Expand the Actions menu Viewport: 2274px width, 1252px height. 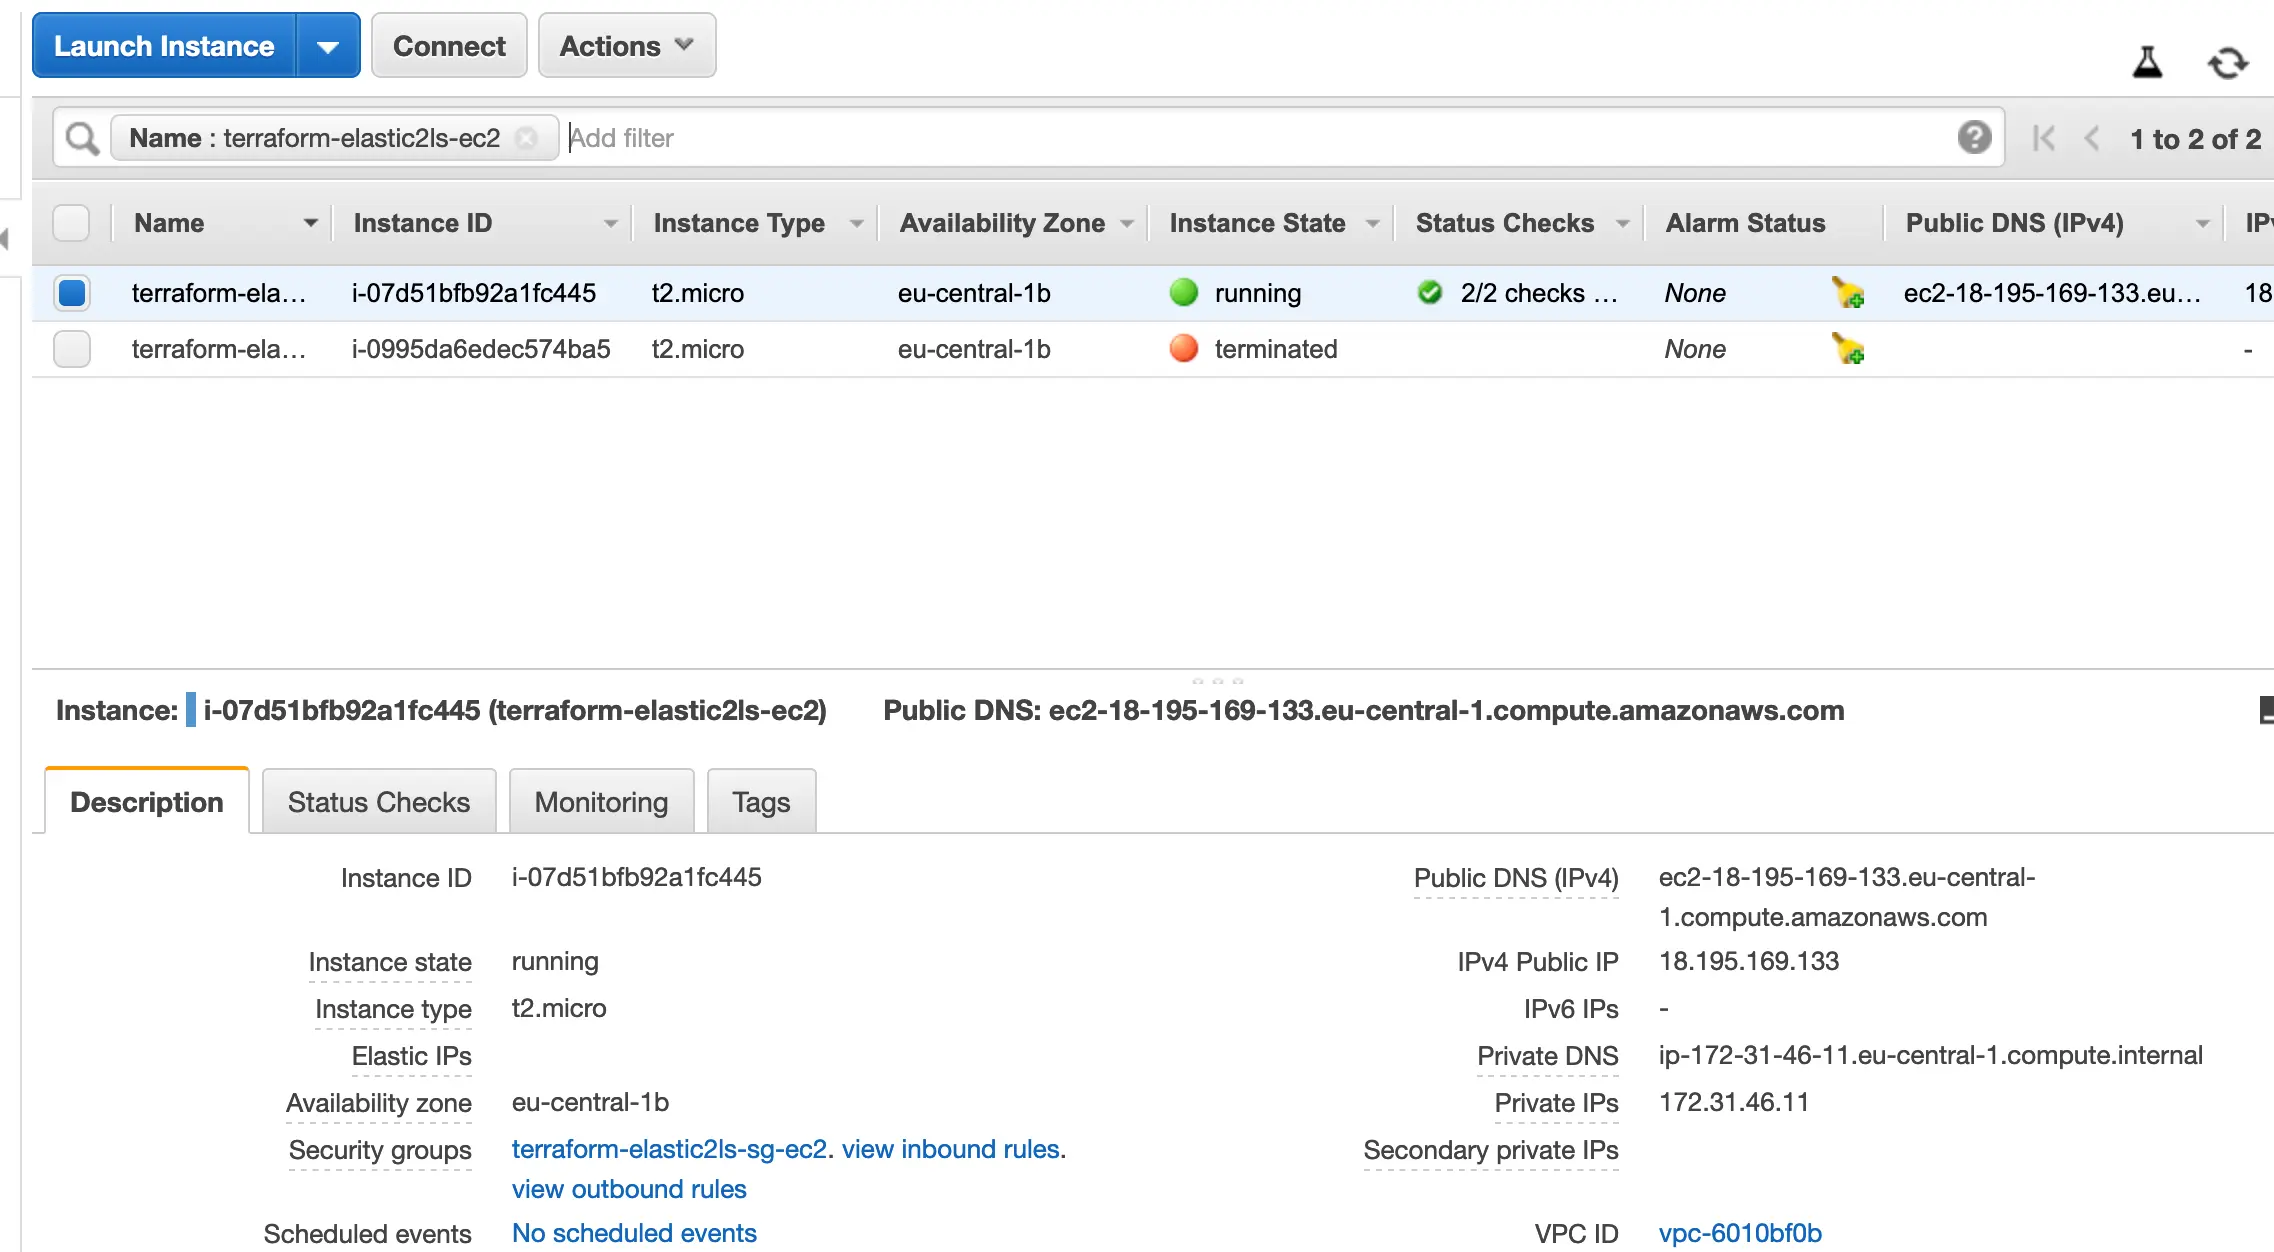[x=626, y=46]
